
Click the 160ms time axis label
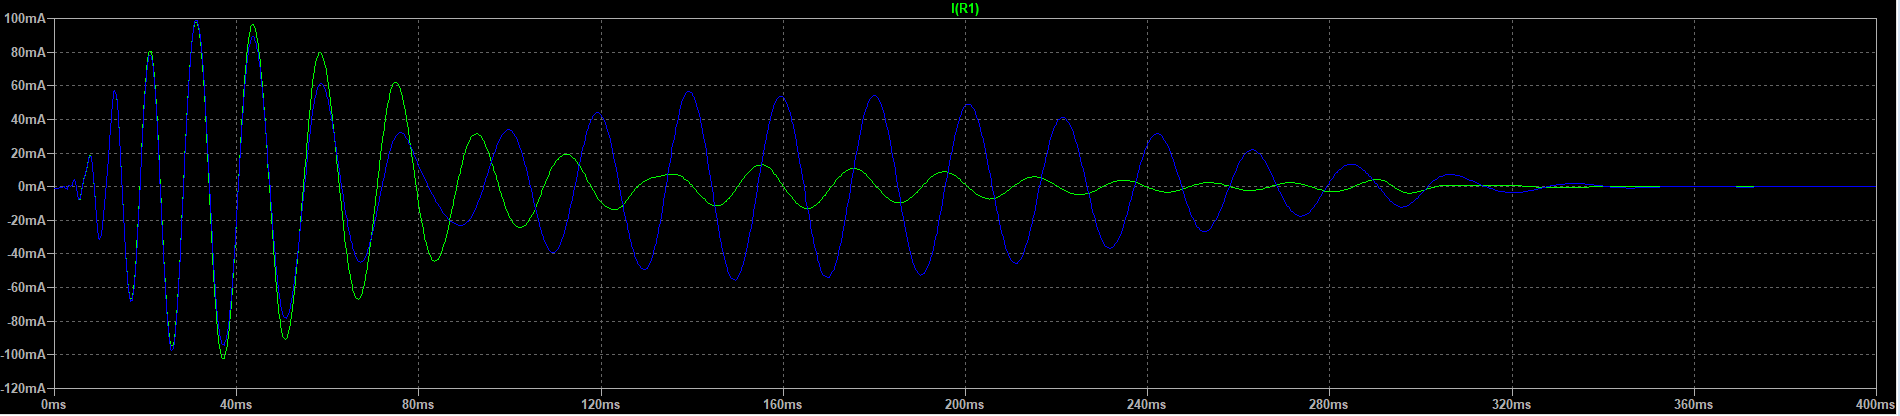click(783, 405)
